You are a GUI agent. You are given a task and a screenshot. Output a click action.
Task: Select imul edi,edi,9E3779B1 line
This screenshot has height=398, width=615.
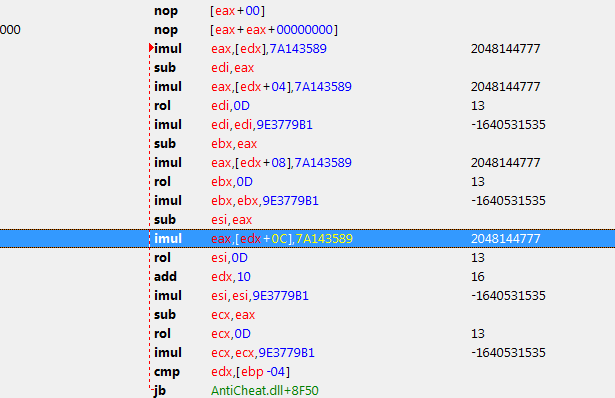coord(308,124)
